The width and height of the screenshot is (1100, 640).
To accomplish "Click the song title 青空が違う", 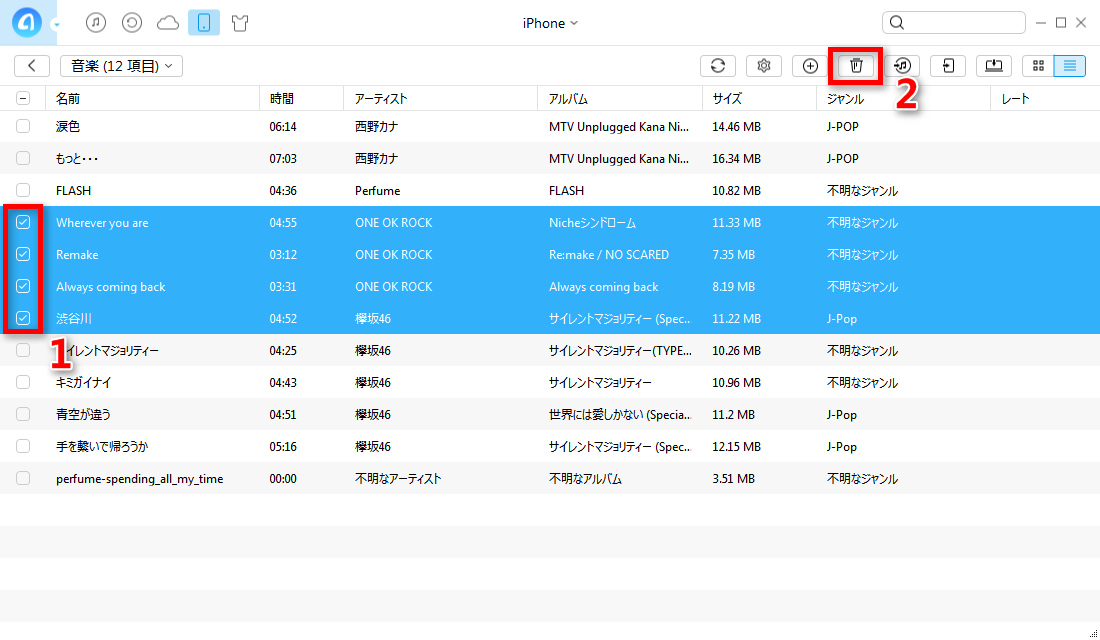I will (x=83, y=415).
